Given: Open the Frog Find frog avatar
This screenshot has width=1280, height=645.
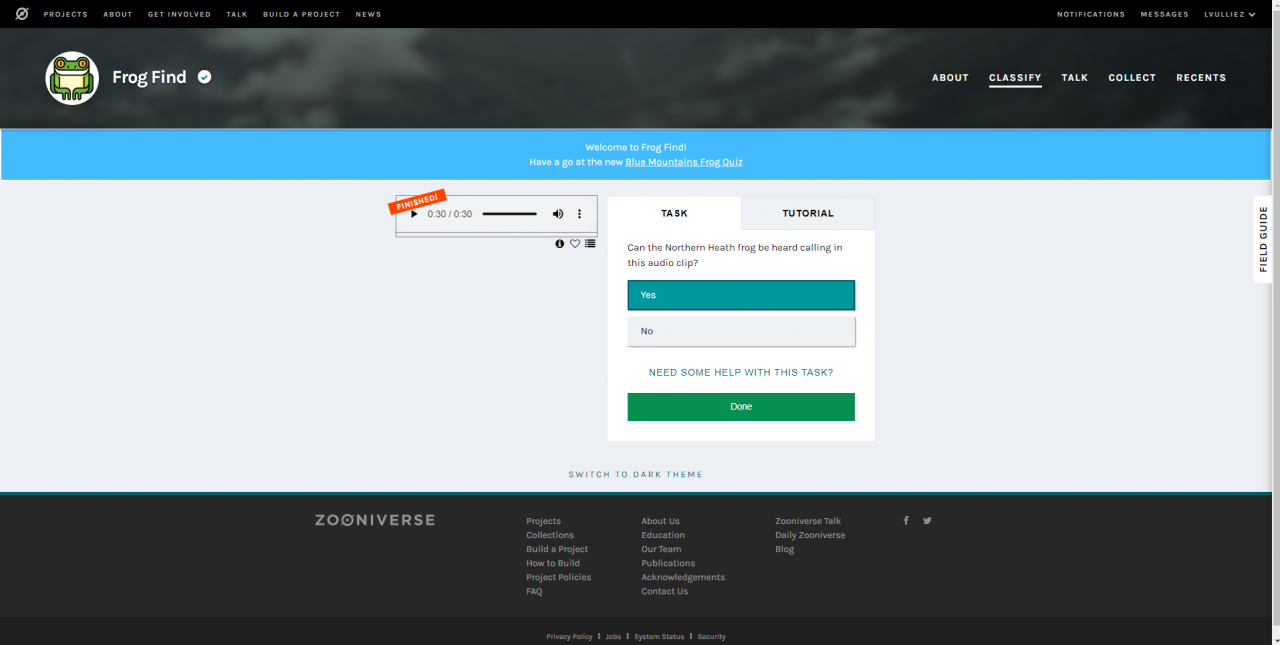Looking at the screenshot, I should click(x=72, y=78).
